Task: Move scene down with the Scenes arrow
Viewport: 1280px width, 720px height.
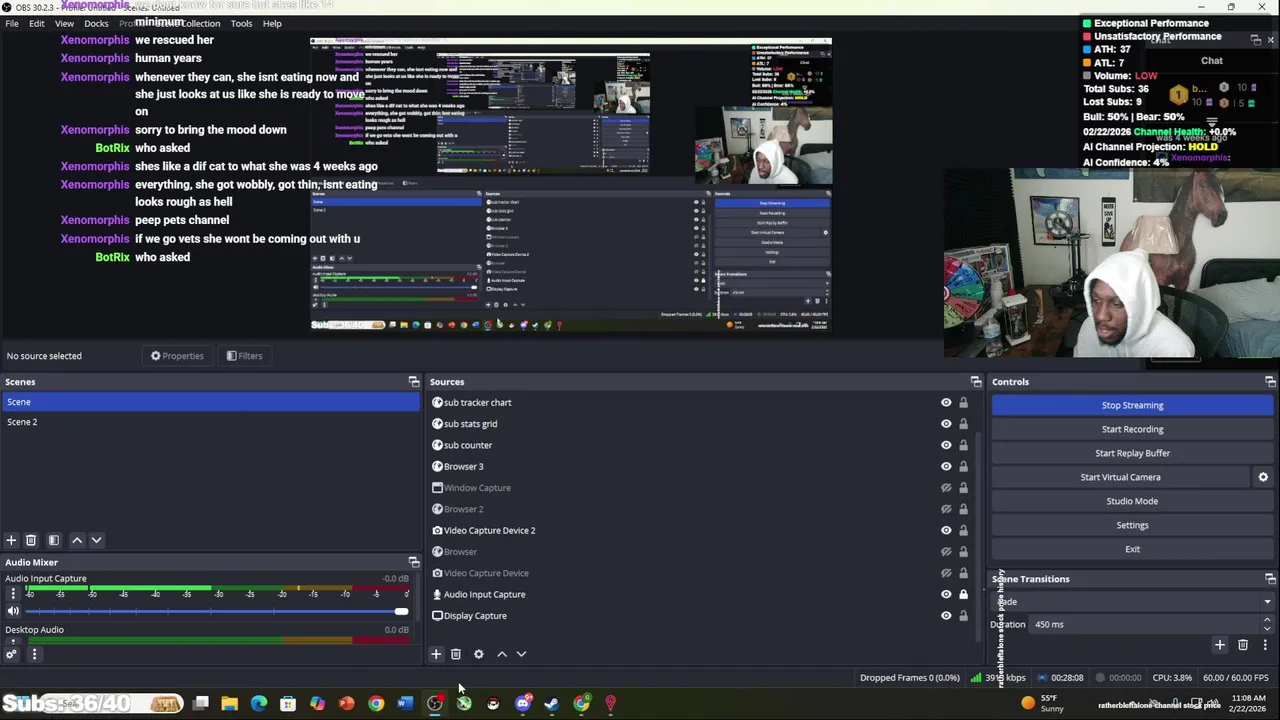Action: [97, 540]
